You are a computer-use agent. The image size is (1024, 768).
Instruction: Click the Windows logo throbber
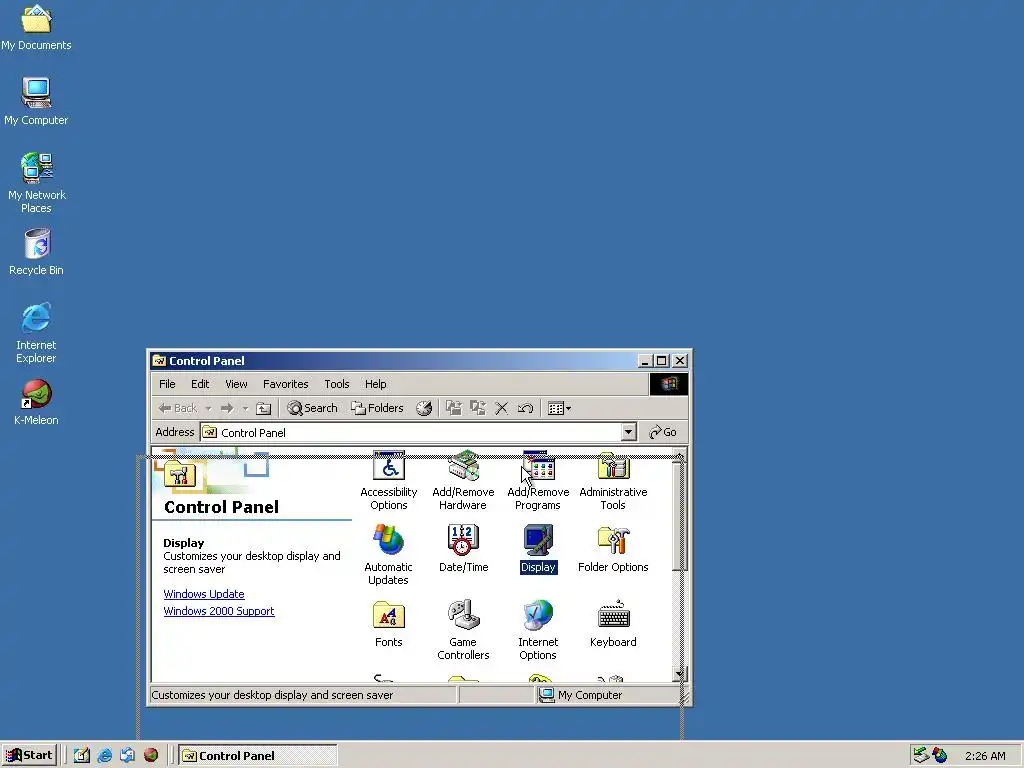(x=669, y=384)
